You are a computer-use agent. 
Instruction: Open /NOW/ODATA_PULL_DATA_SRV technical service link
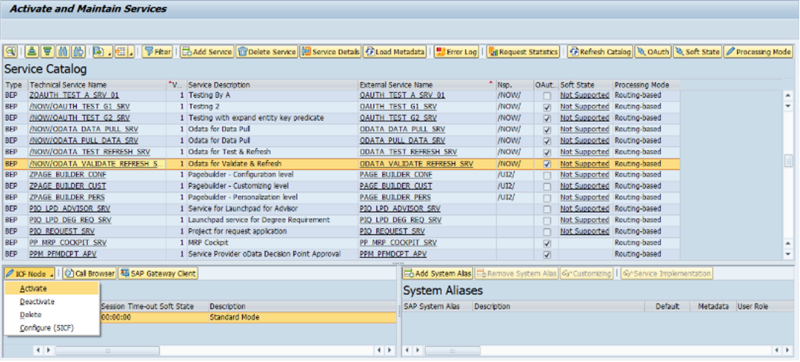click(x=84, y=140)
